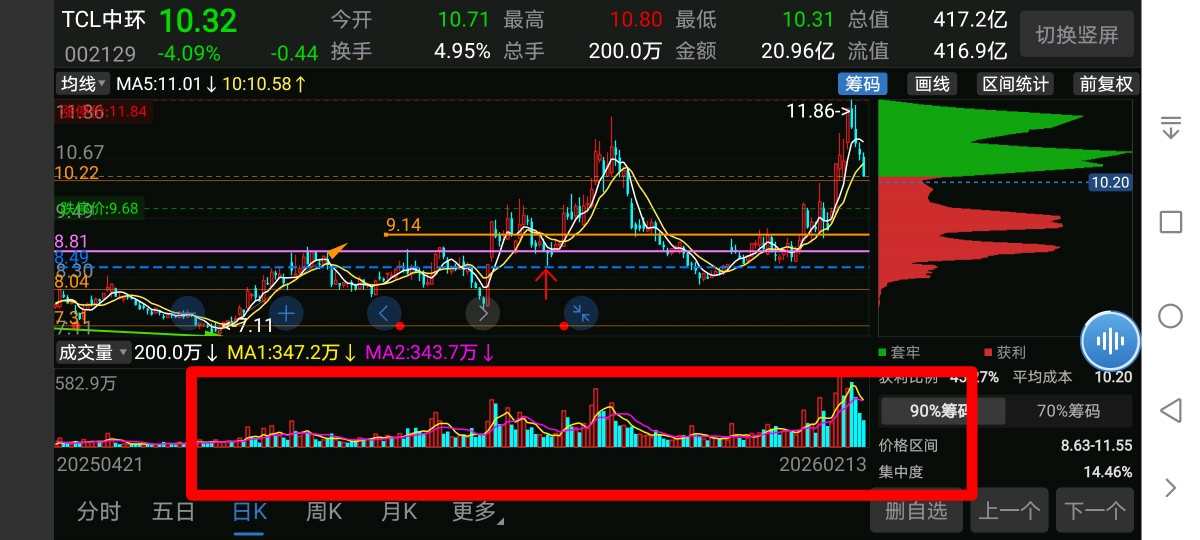Select the 90%筹码 option

(x=940, y=410)
